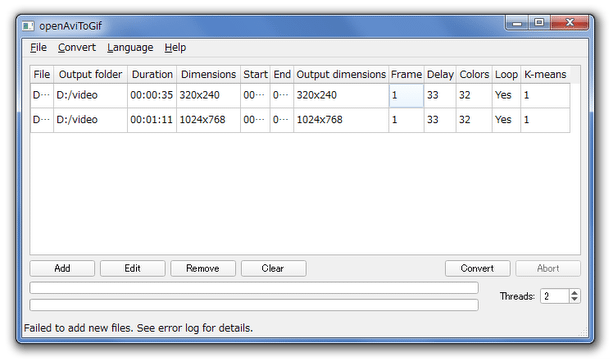The image size is (613, 362).
Task: Click the K-means column header
Action: click(545, 74)
